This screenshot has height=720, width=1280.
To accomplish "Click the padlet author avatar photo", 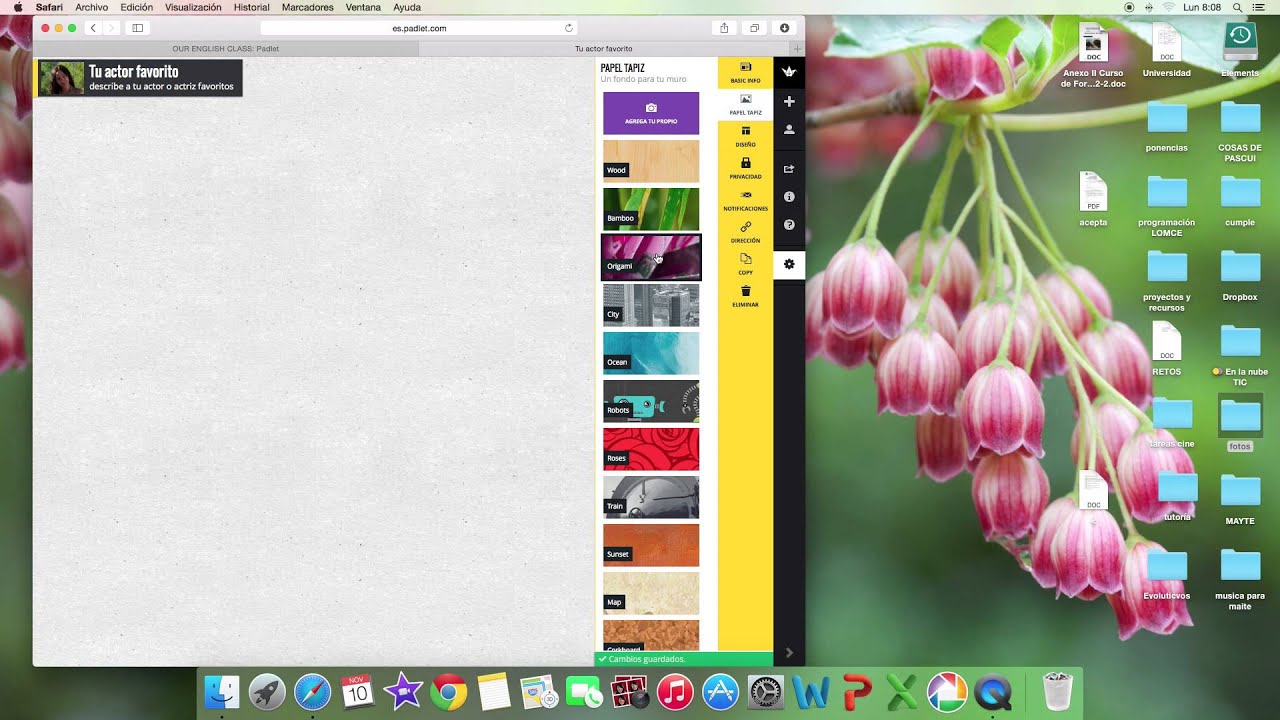I will (x=62, y=78).
